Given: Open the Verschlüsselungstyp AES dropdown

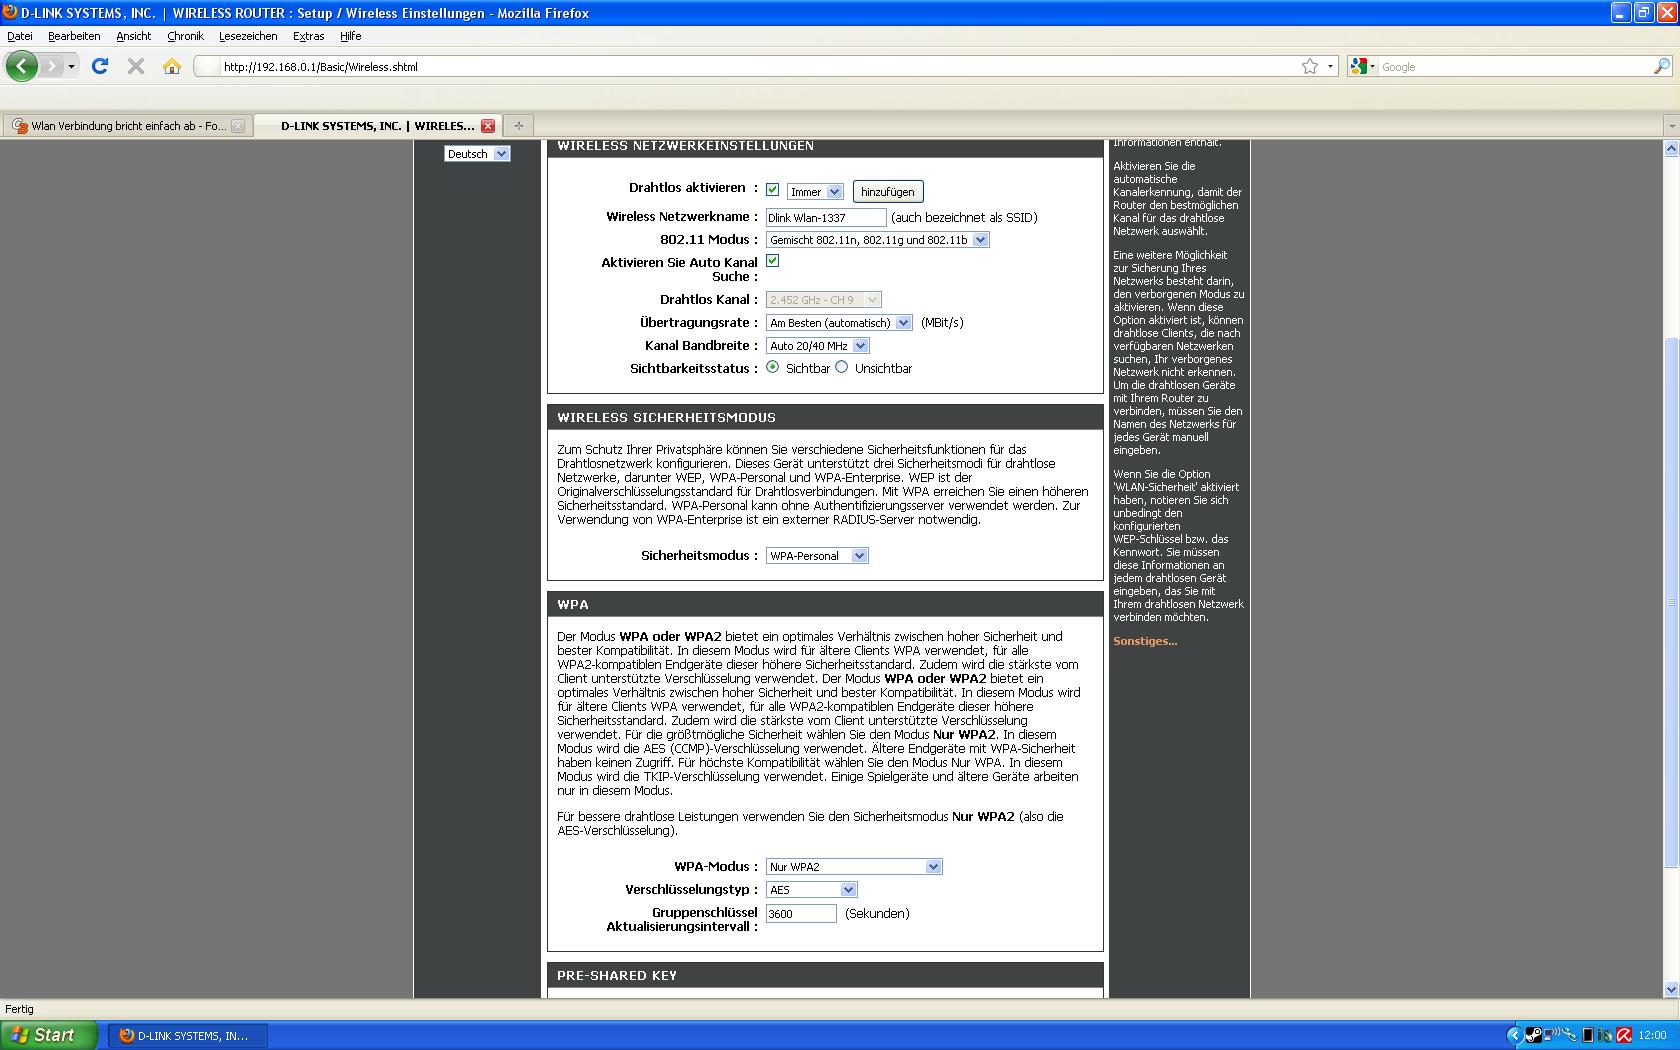Looking at the screenshot, I should click(x=811, y=890).
